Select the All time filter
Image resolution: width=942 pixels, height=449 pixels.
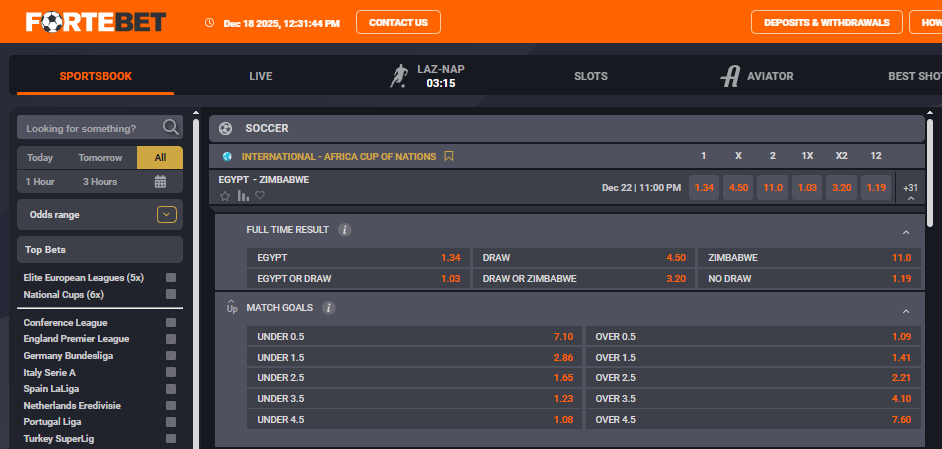point(160,157)
